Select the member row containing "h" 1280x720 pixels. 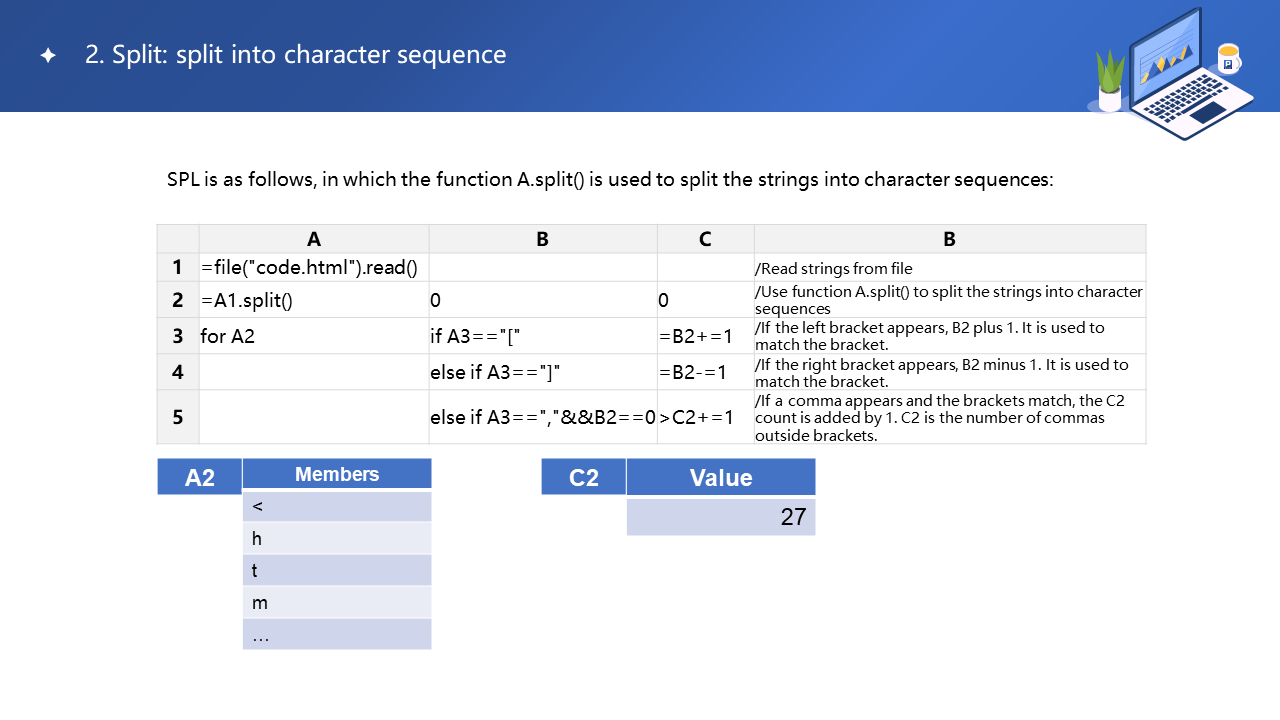pyautogui.click(x=337, y=538)
